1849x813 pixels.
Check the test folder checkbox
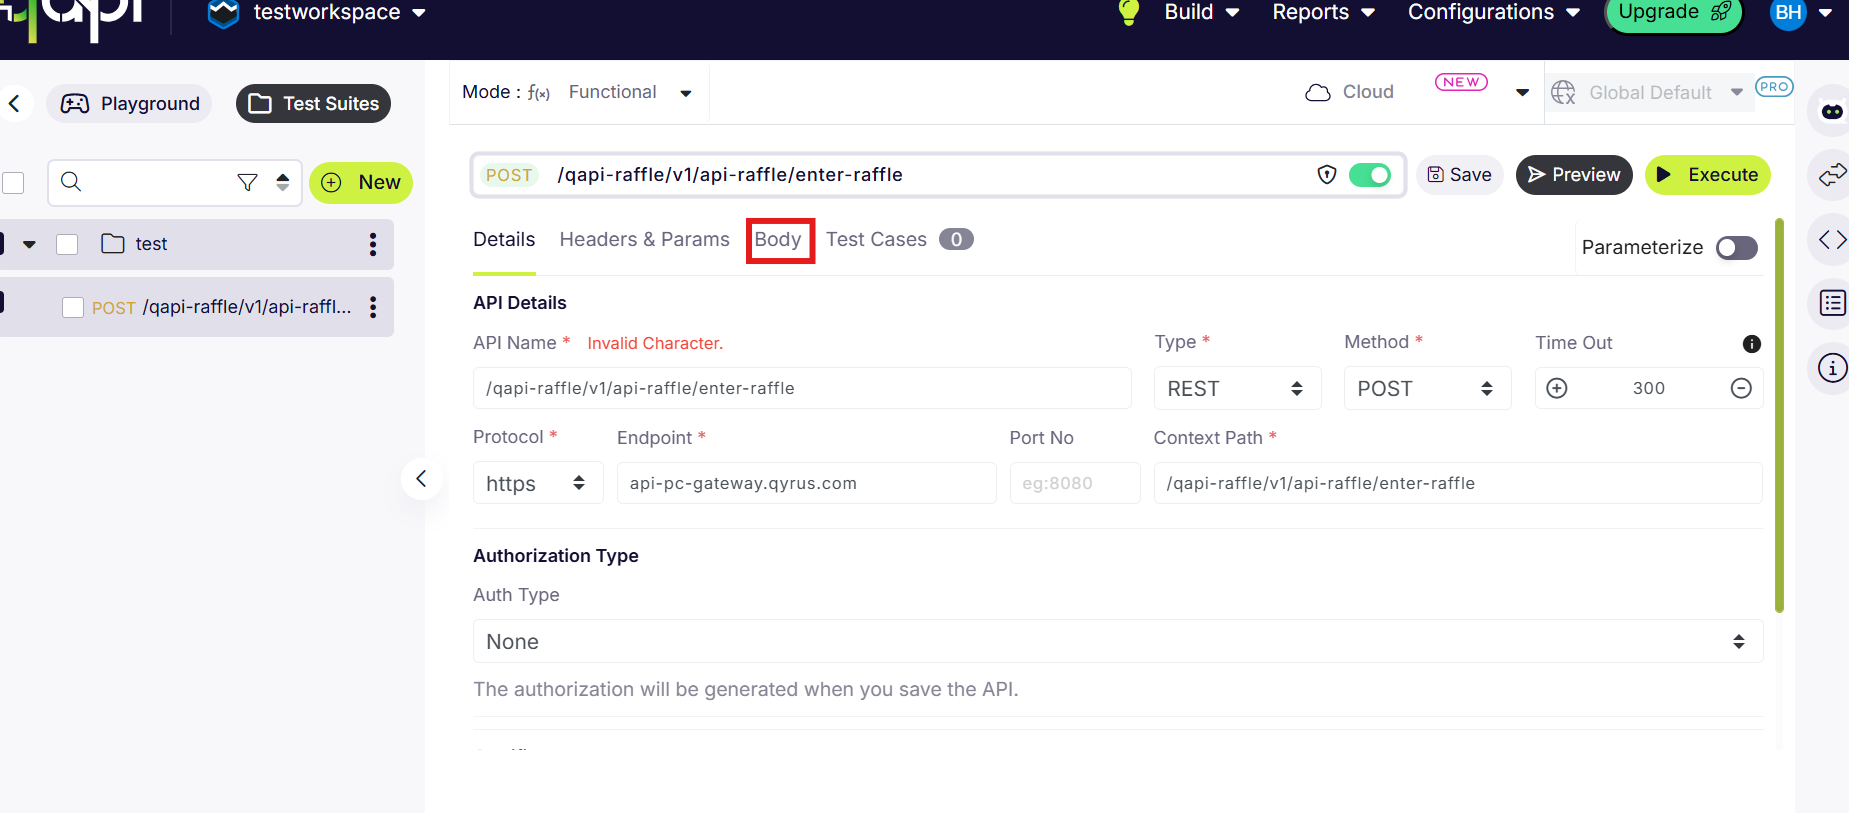coord(67,245)
